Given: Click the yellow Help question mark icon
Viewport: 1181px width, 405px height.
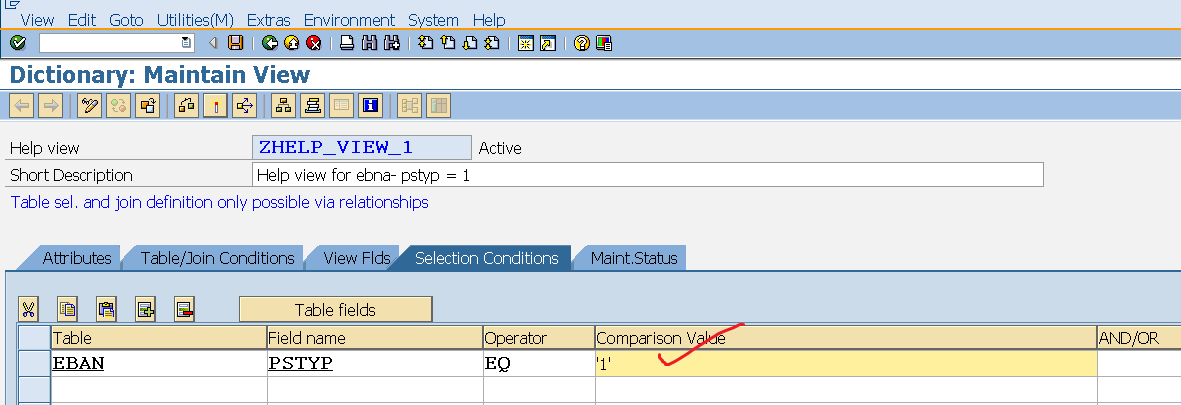Looking at the screenshot, I should (x=581, y=43).
